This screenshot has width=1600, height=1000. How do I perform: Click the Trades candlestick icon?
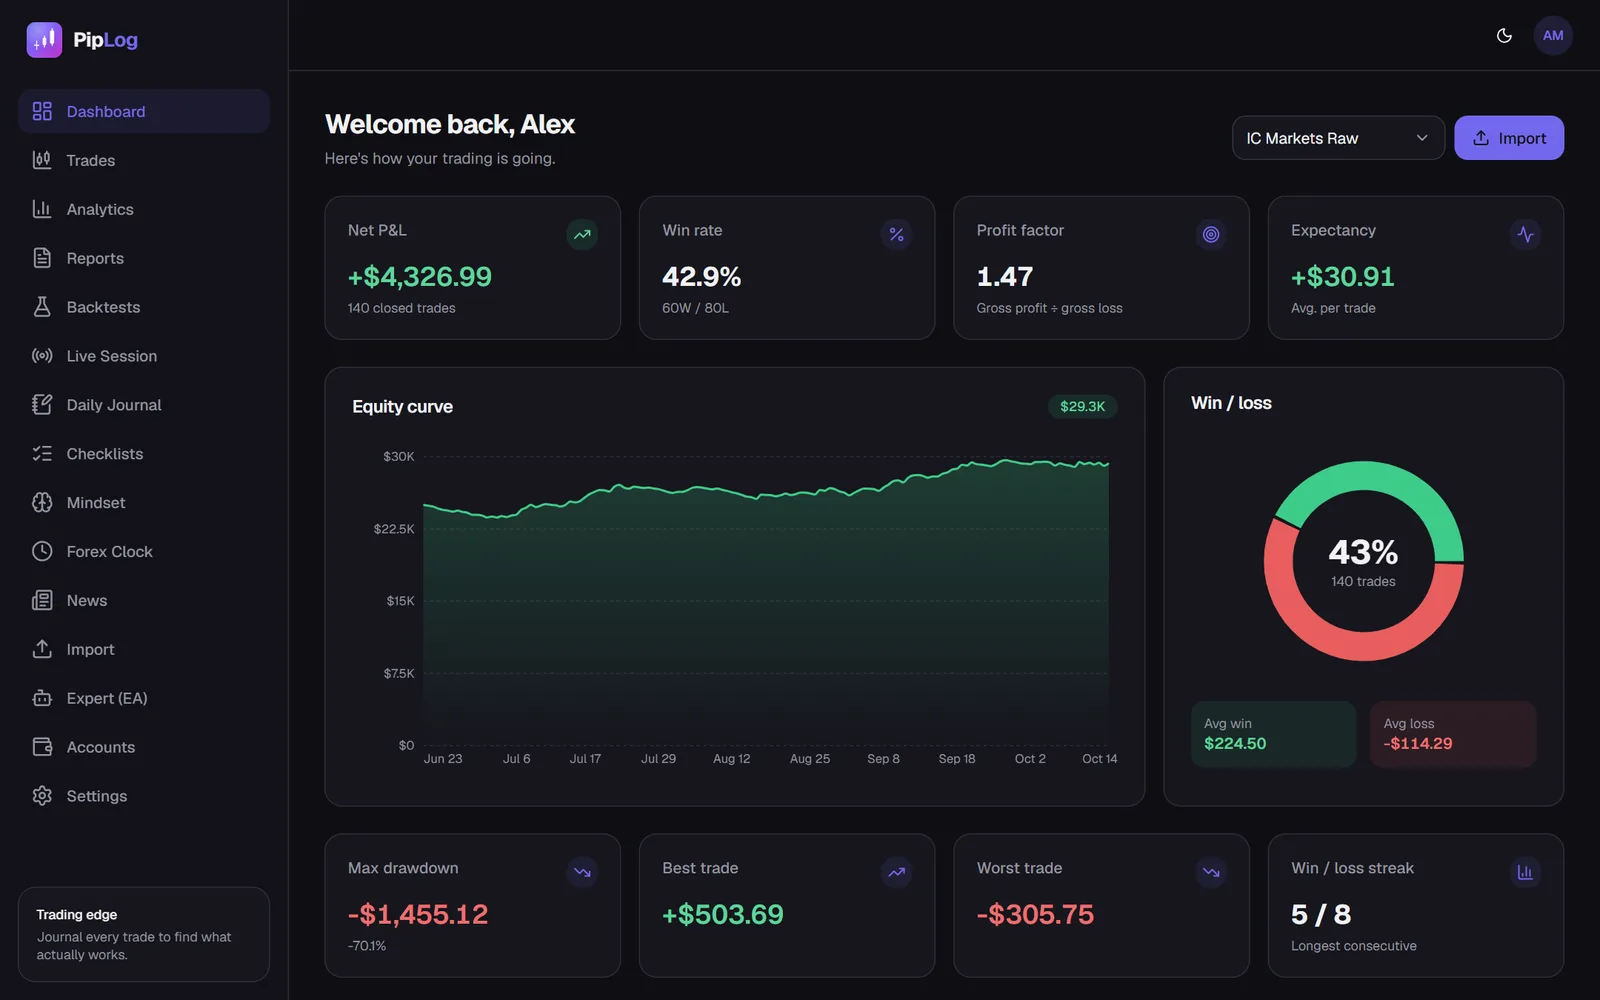pos(42,160)
